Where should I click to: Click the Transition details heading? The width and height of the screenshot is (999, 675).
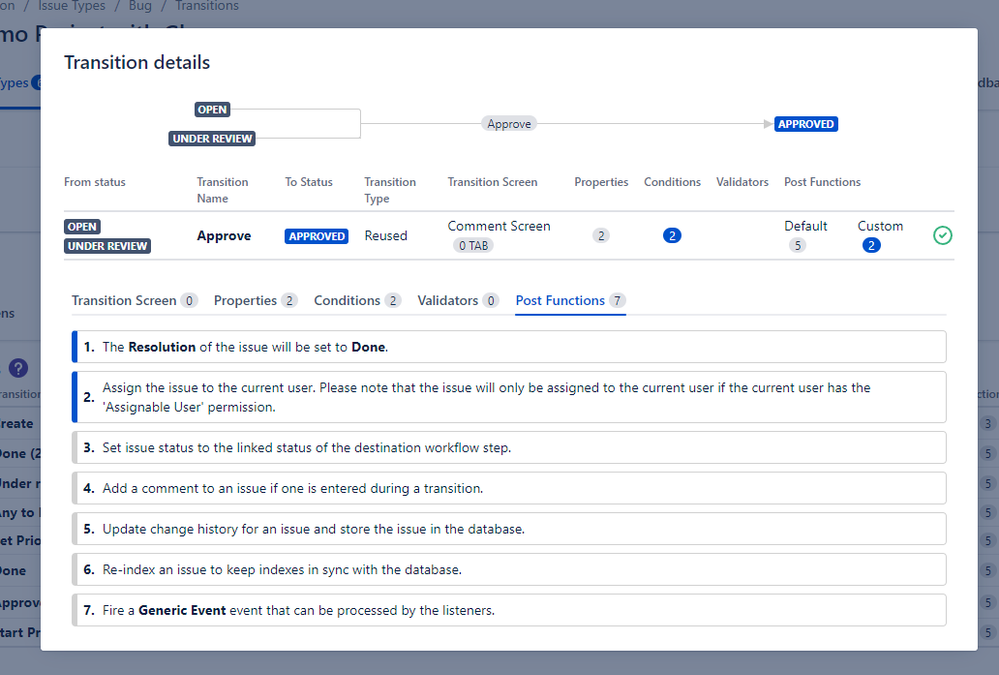click(137, 62)
